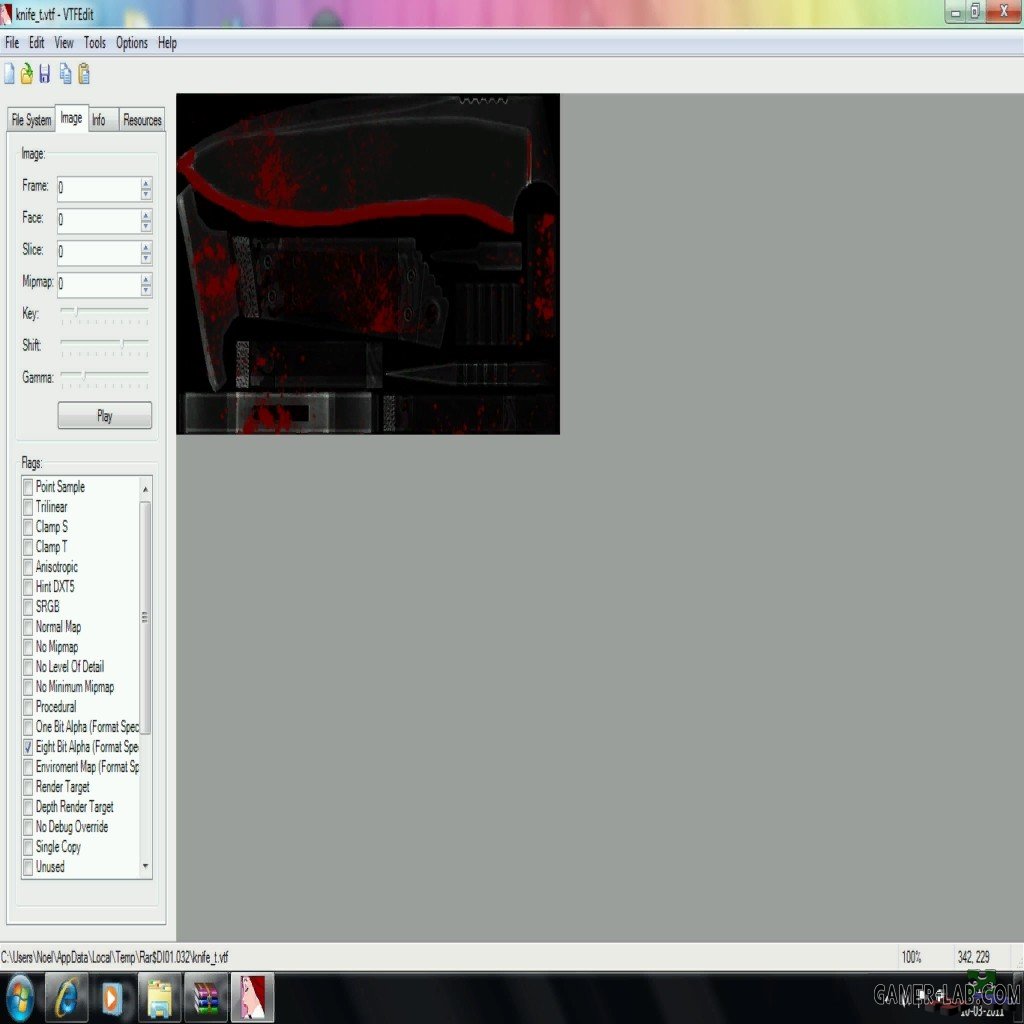1024x1024 pixels.
Task: Toggle the Clamp T checkbox
Action: (28, 547)
